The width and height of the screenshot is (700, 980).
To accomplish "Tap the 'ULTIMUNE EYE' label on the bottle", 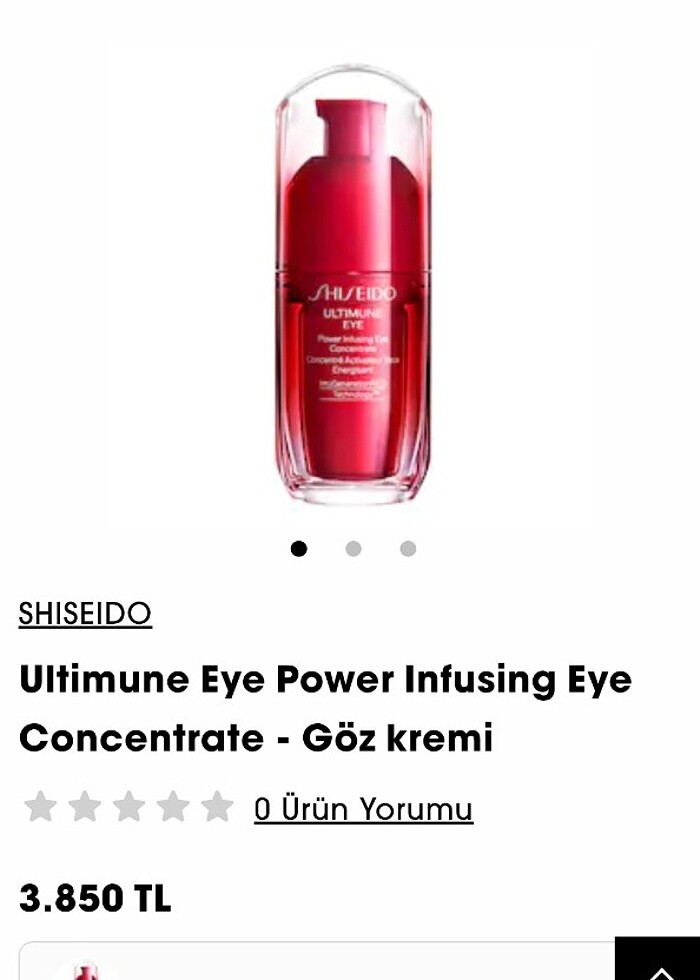I will 352,319.
